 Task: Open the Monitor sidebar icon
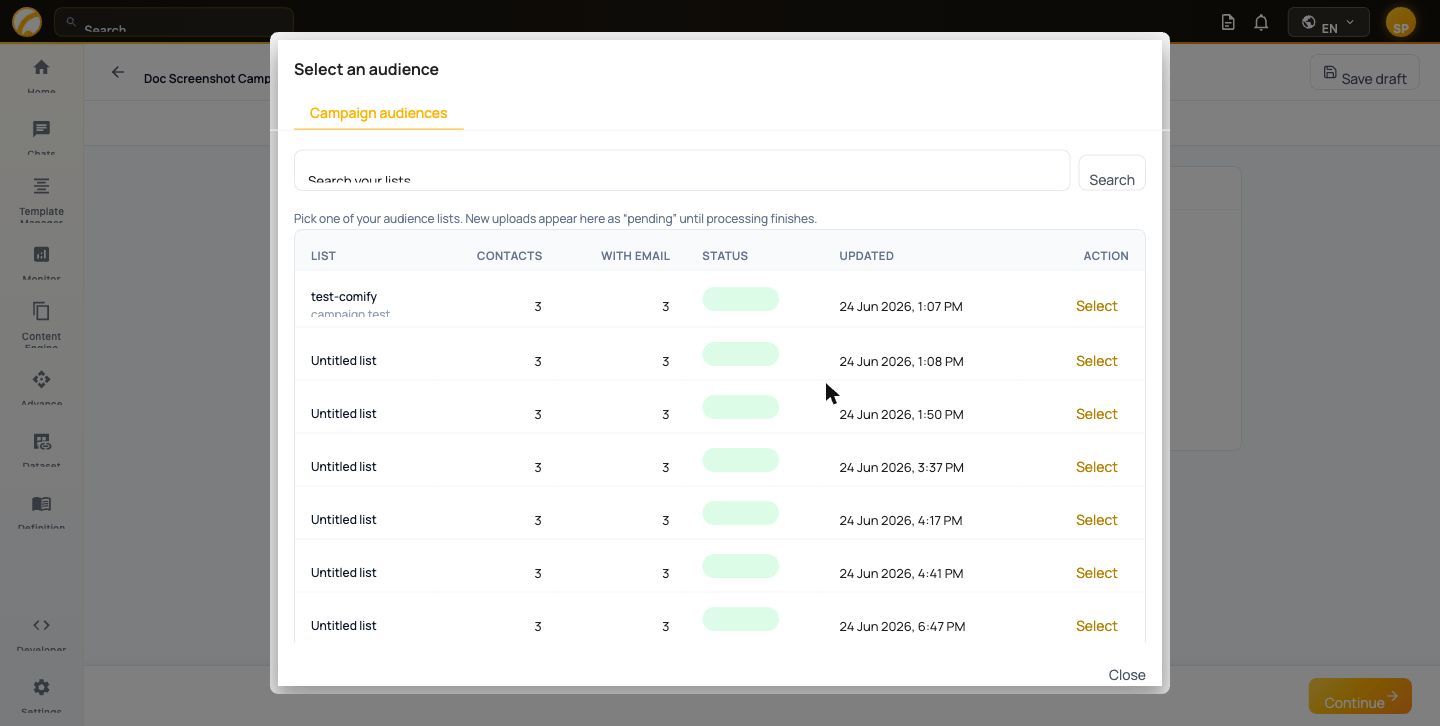(x=41, y=254)
